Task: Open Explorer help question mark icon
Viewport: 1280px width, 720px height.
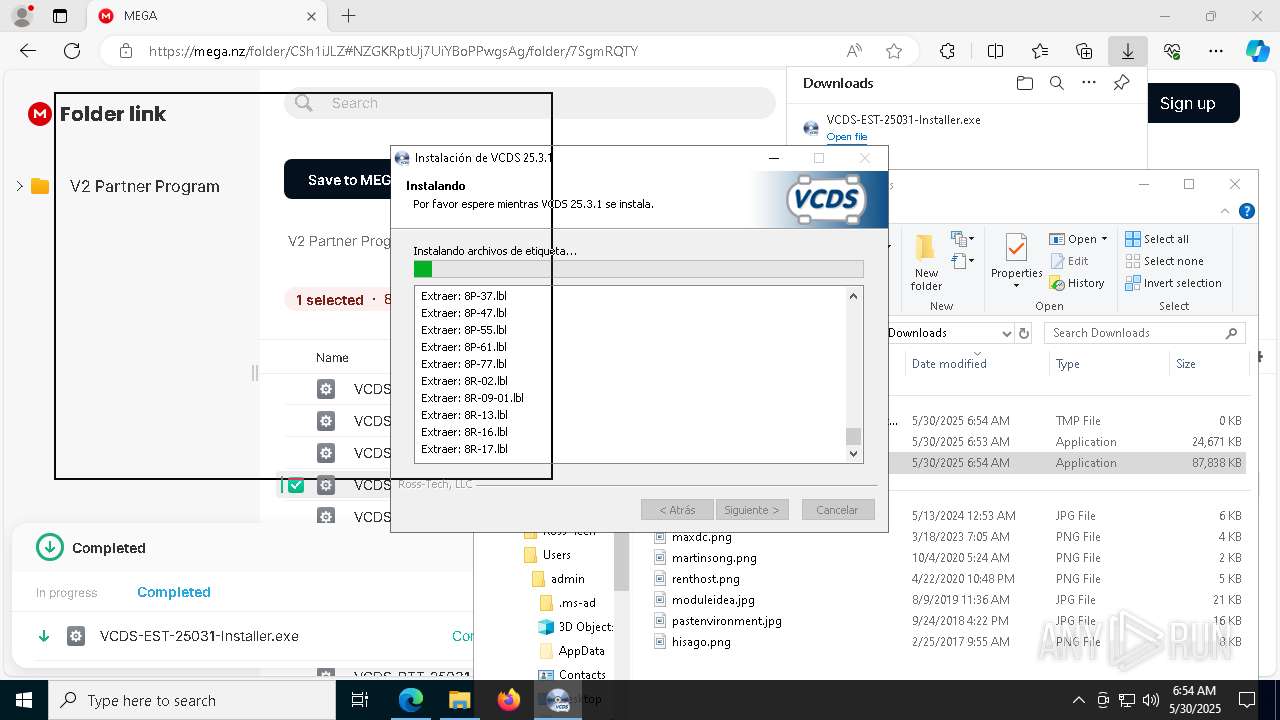Action: pos(1247,211)
